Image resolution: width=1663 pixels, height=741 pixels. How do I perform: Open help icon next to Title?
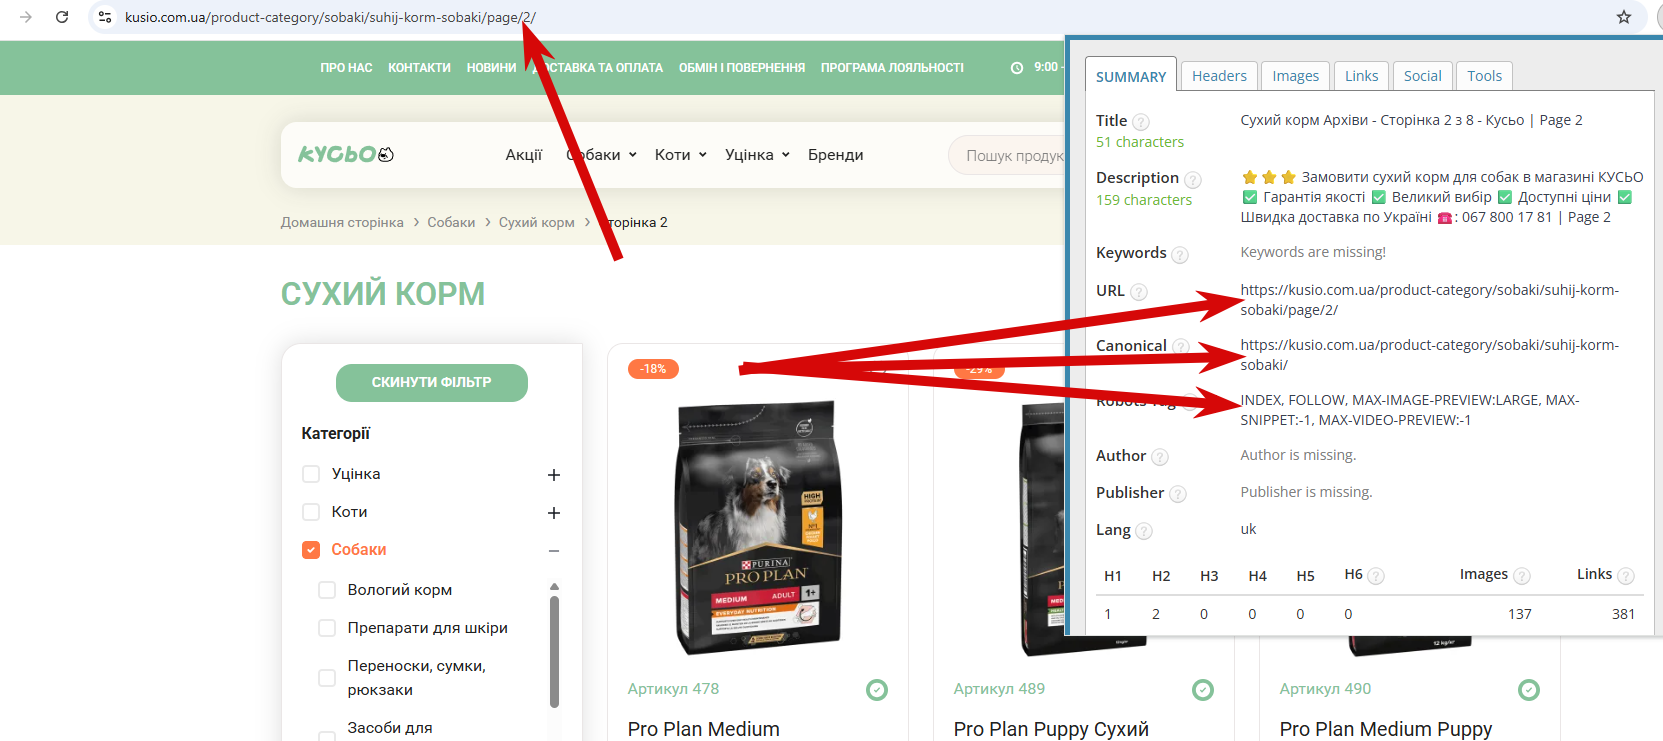(1141, 122)
